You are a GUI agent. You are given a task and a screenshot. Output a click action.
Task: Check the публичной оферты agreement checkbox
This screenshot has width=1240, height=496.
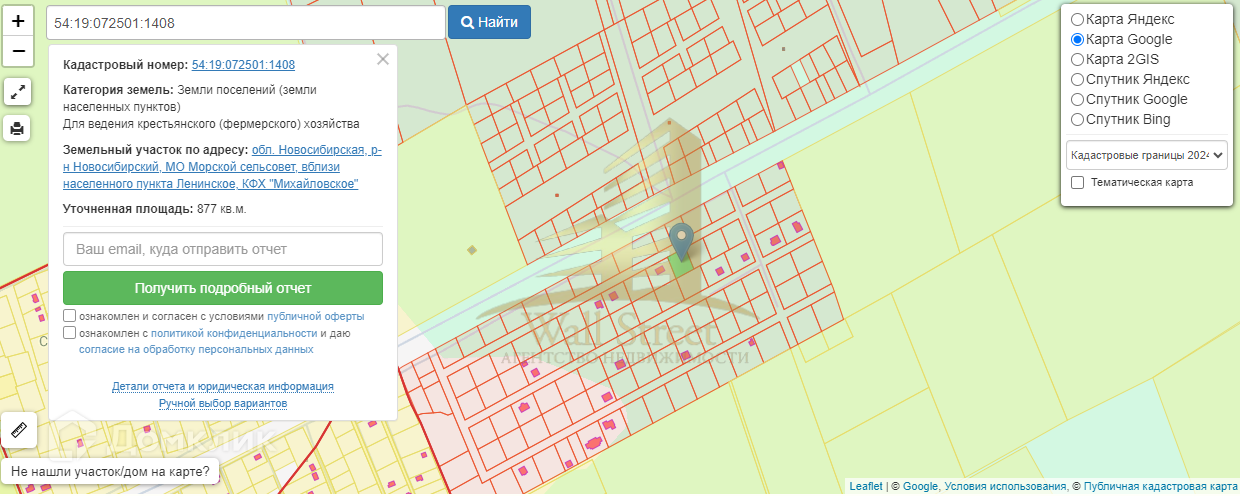(69, 316)
